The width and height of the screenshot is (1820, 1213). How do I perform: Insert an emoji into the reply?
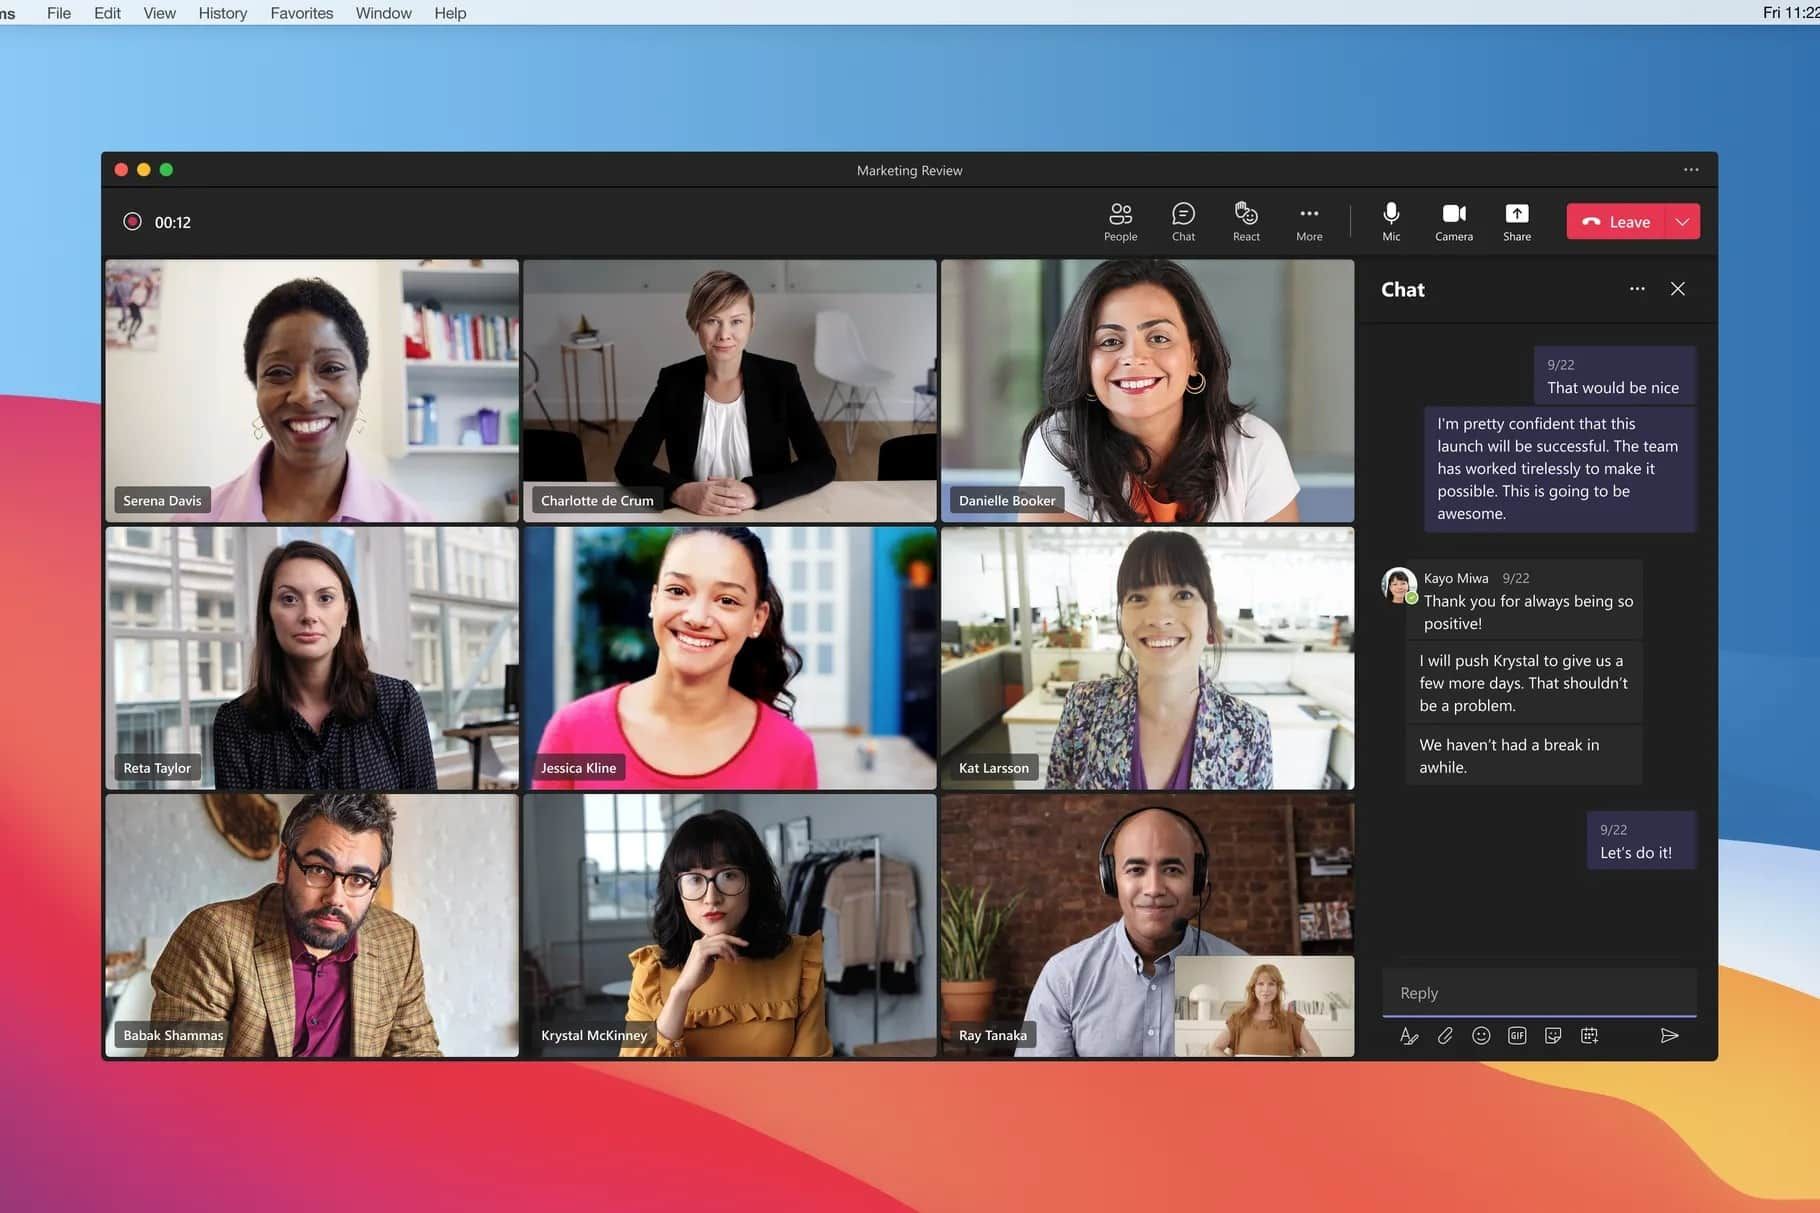pyautogui.click(x=1481, y=1036)
